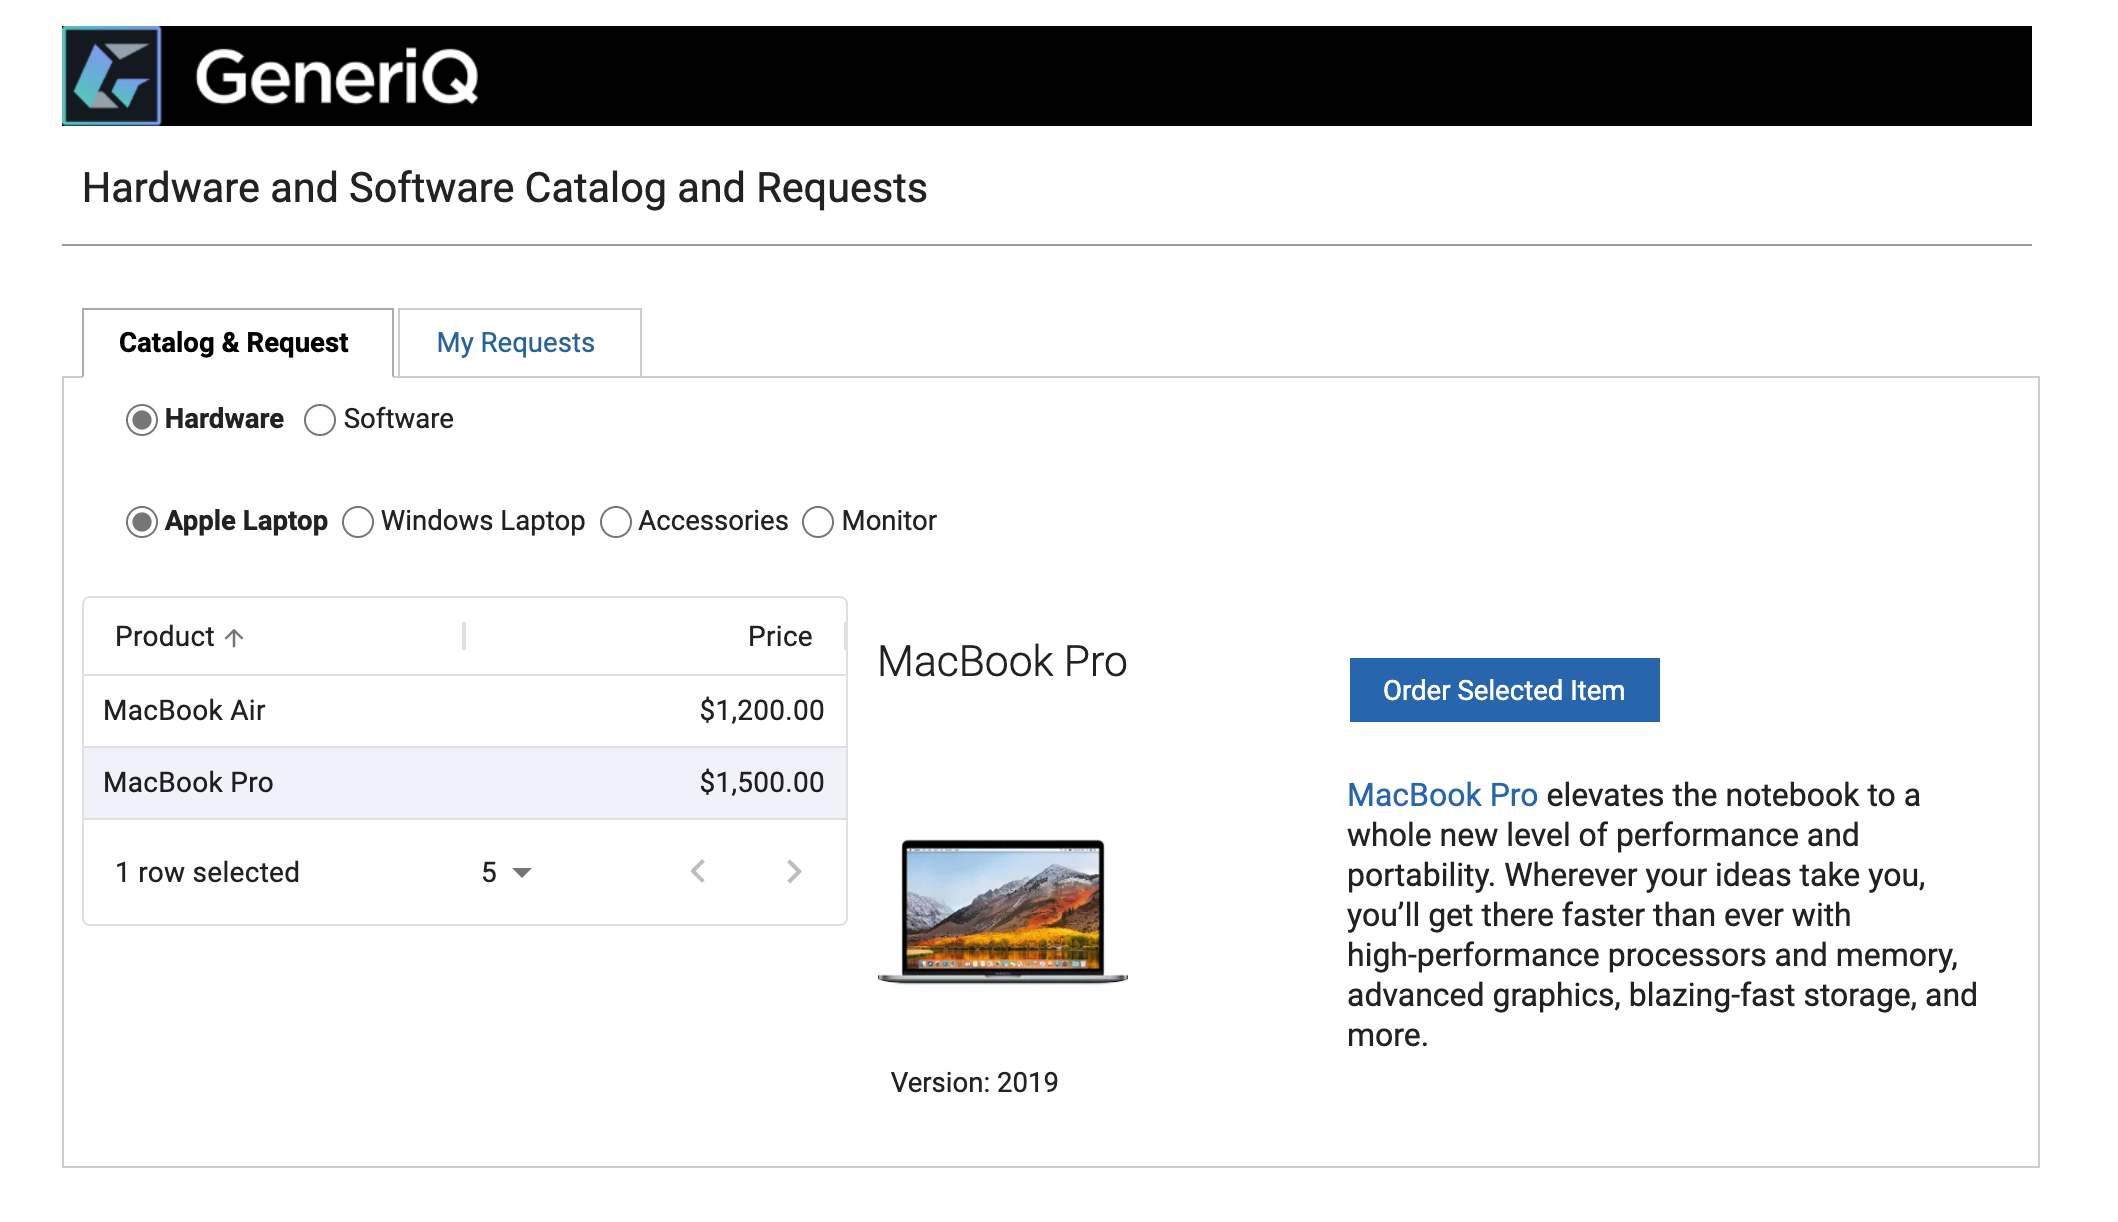Pick the Accessories radio option

[616, 522]
